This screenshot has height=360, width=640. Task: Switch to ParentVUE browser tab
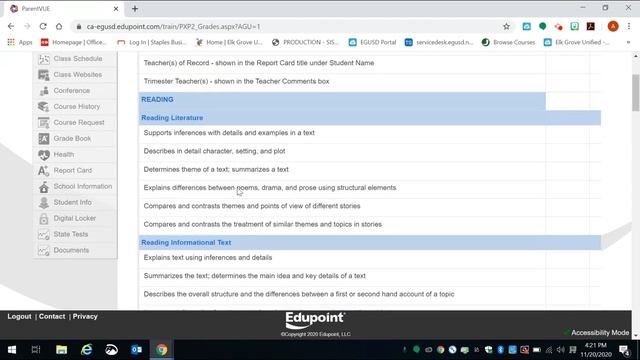[63, 9]
